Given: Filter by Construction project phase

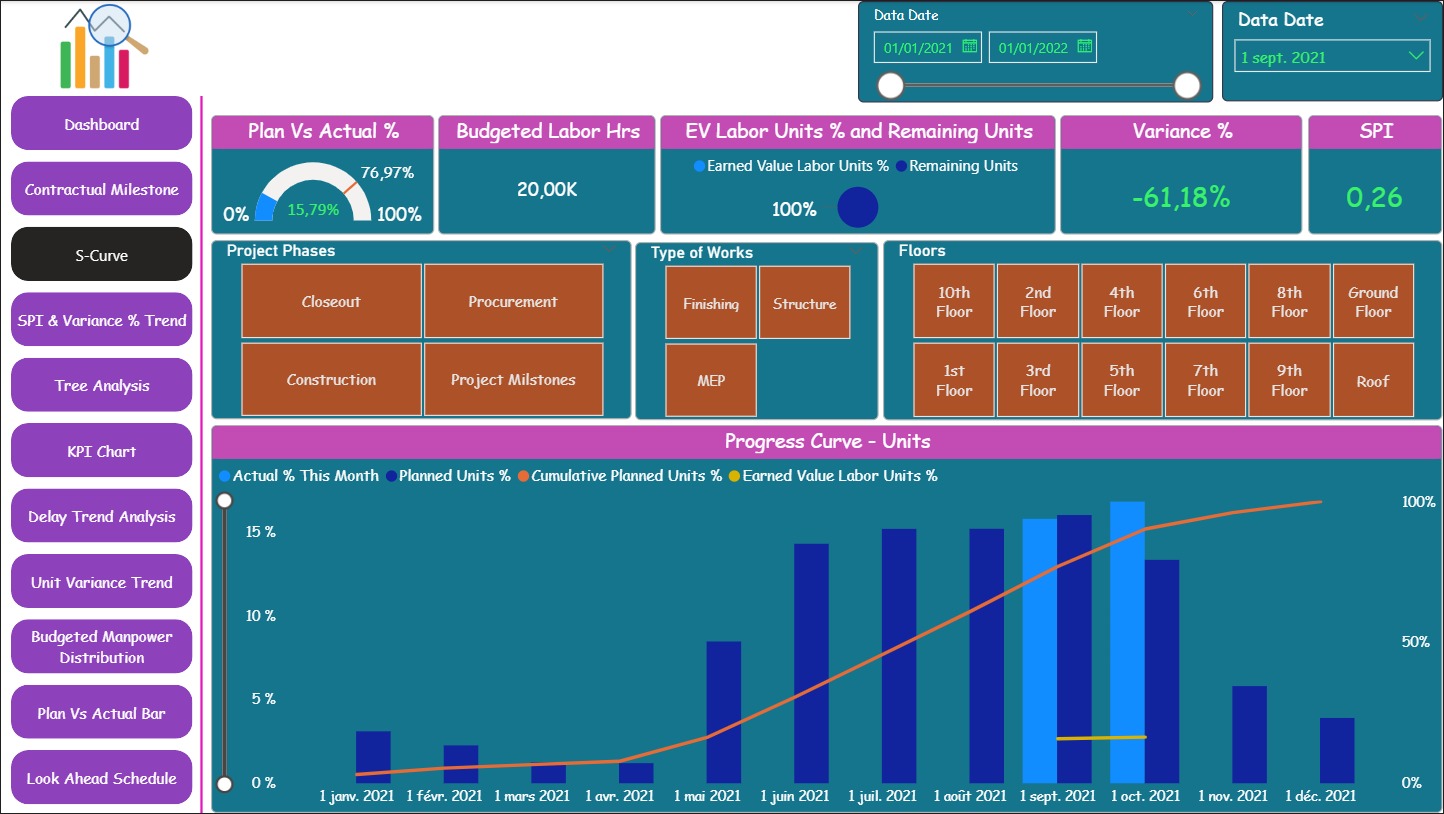Looking at the screenshot, I should 331,379.
